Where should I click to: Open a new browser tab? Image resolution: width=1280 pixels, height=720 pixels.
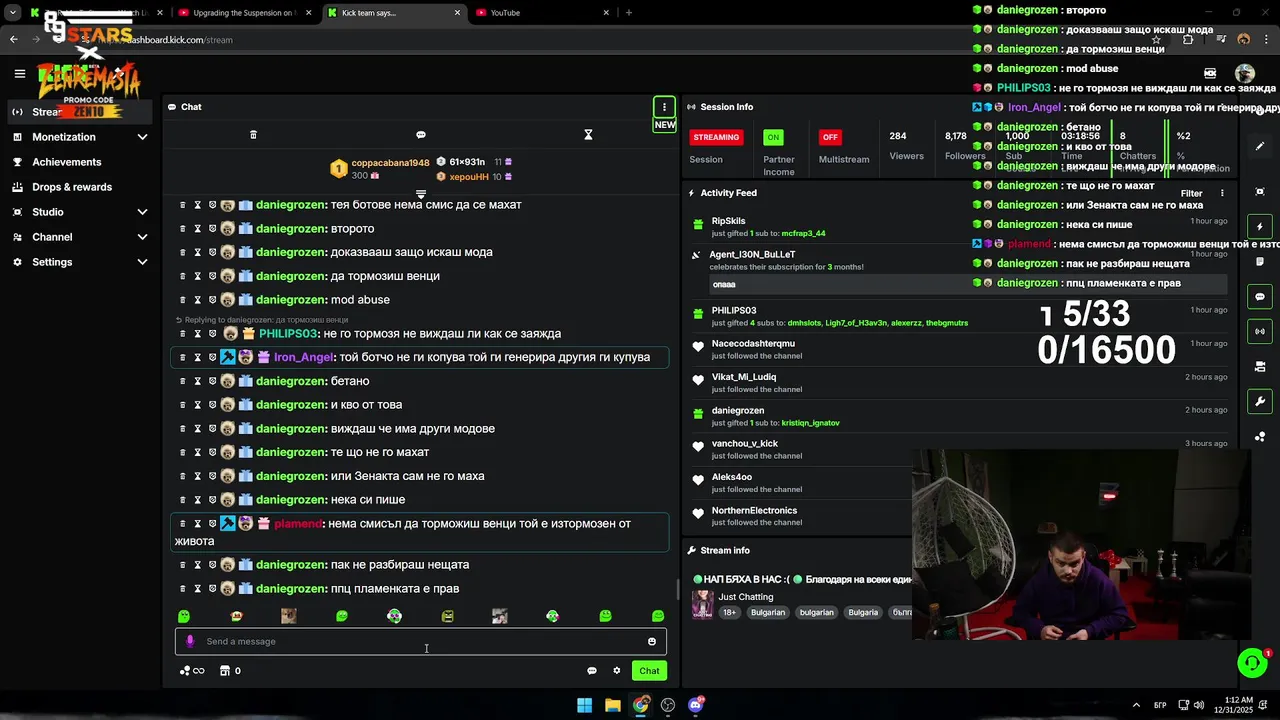[629, 13]
